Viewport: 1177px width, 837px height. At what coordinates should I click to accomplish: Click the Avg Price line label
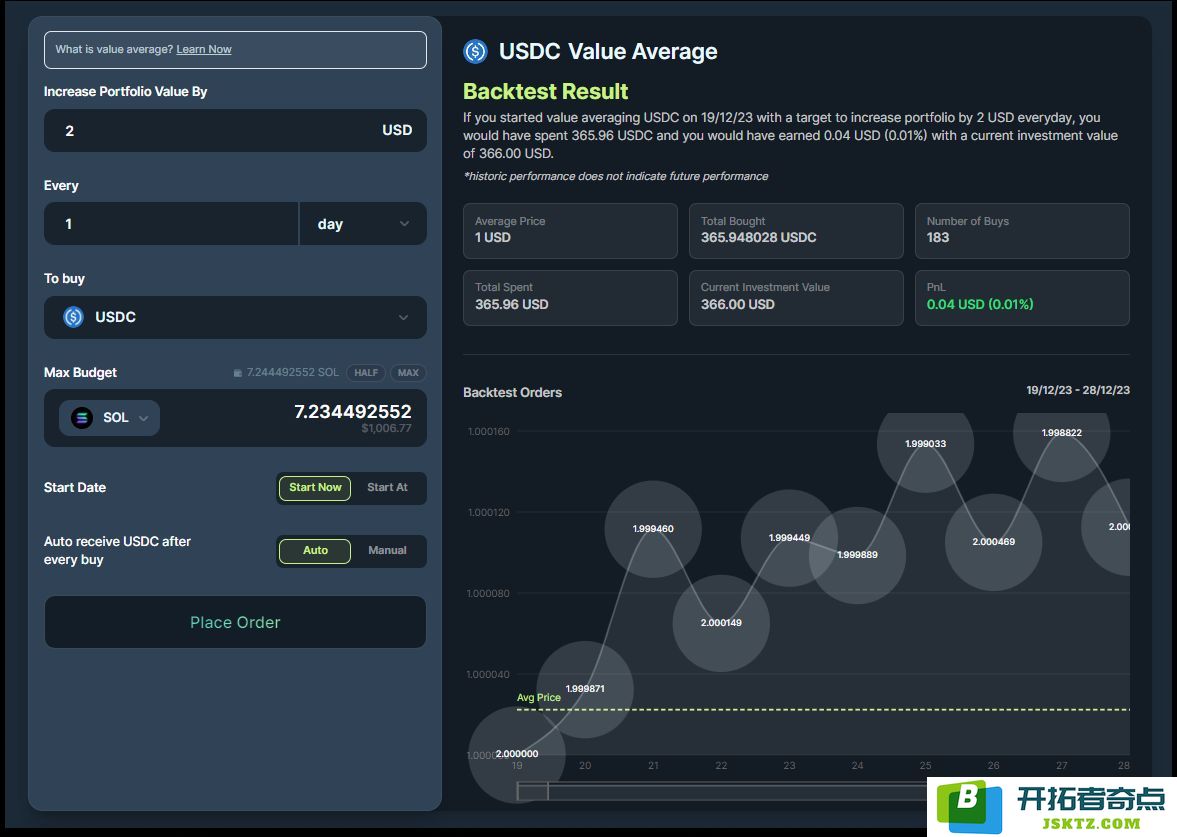538,697
